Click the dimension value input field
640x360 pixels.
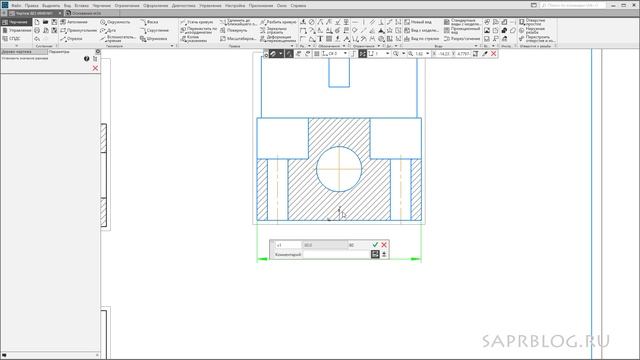325,245
